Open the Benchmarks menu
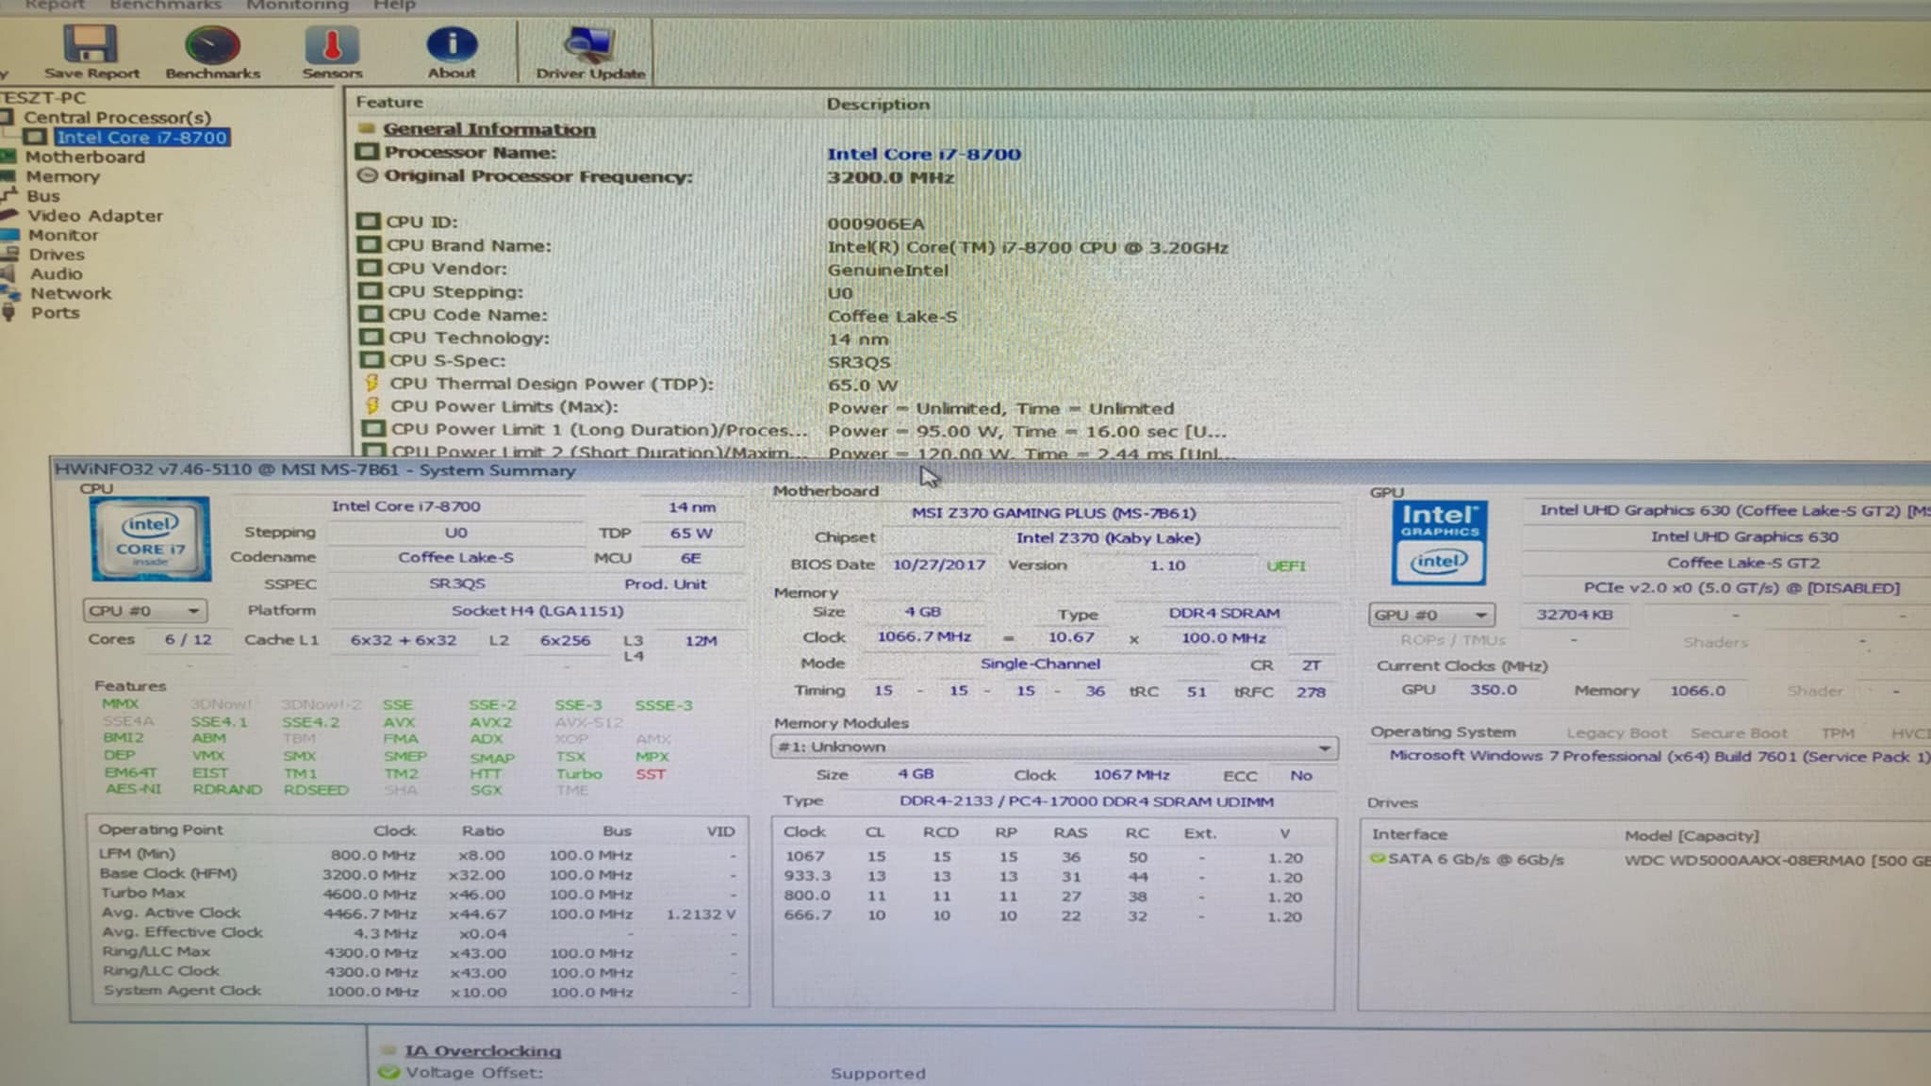 pyautogui.click(x=165, y=6)
